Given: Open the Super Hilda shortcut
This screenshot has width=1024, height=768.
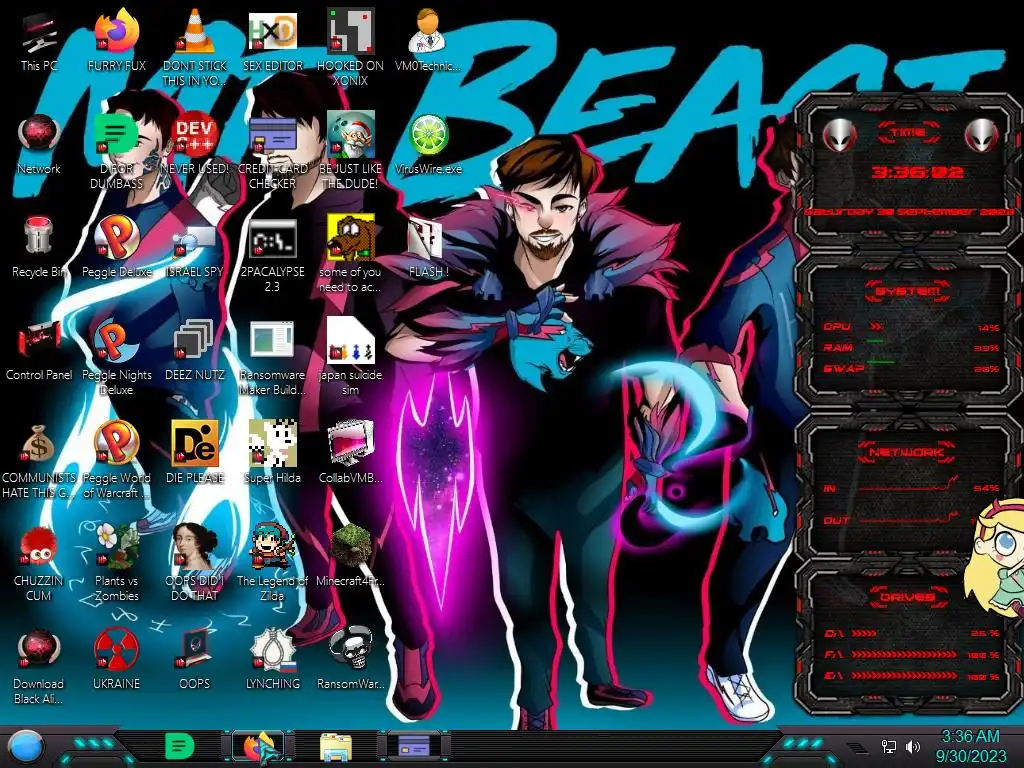Looking at the screenshot, I should pos(273,453).
